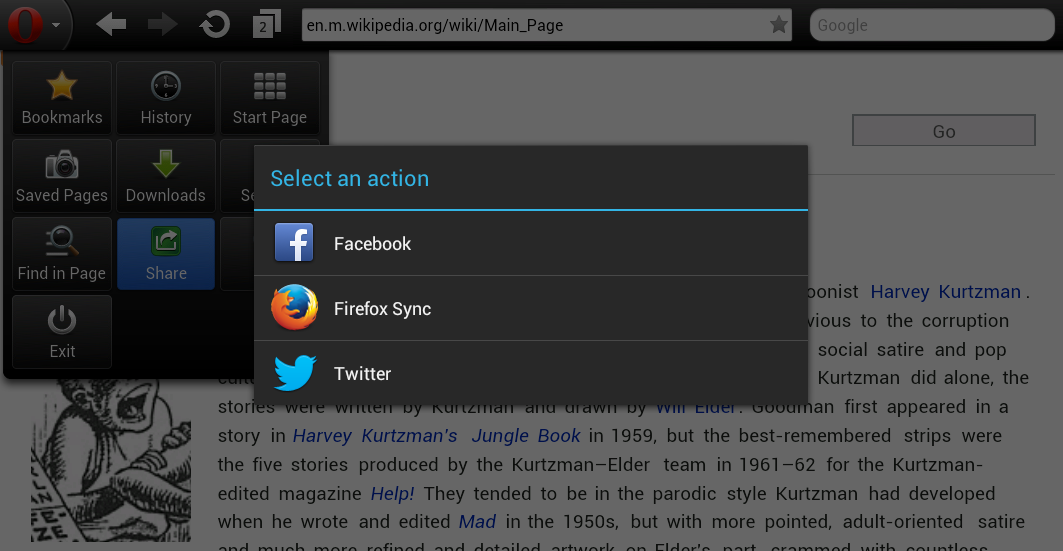Bookmark page with address bar star
Screen dimensions: 1063x551
pyautogui.click(x=778, y=25)
